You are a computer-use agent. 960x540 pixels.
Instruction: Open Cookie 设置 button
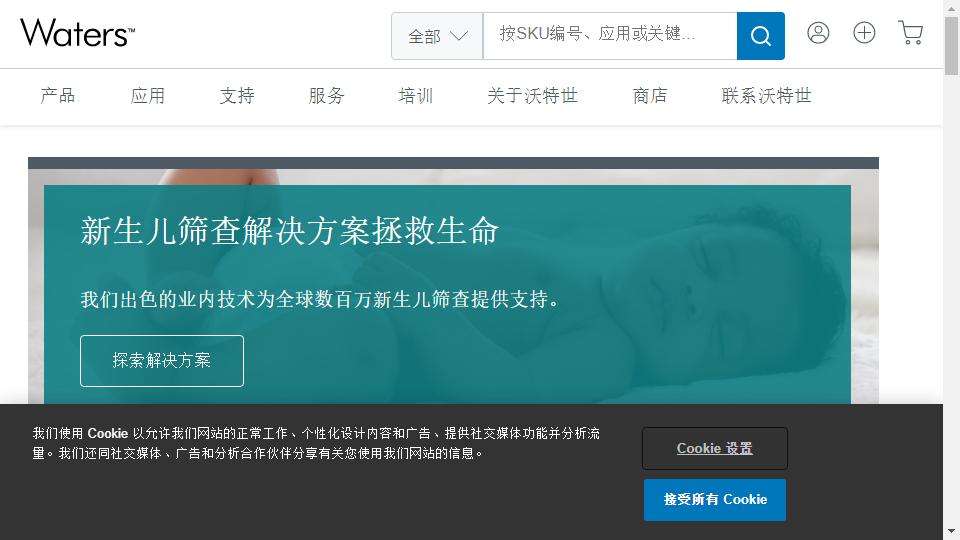[714, 448]
